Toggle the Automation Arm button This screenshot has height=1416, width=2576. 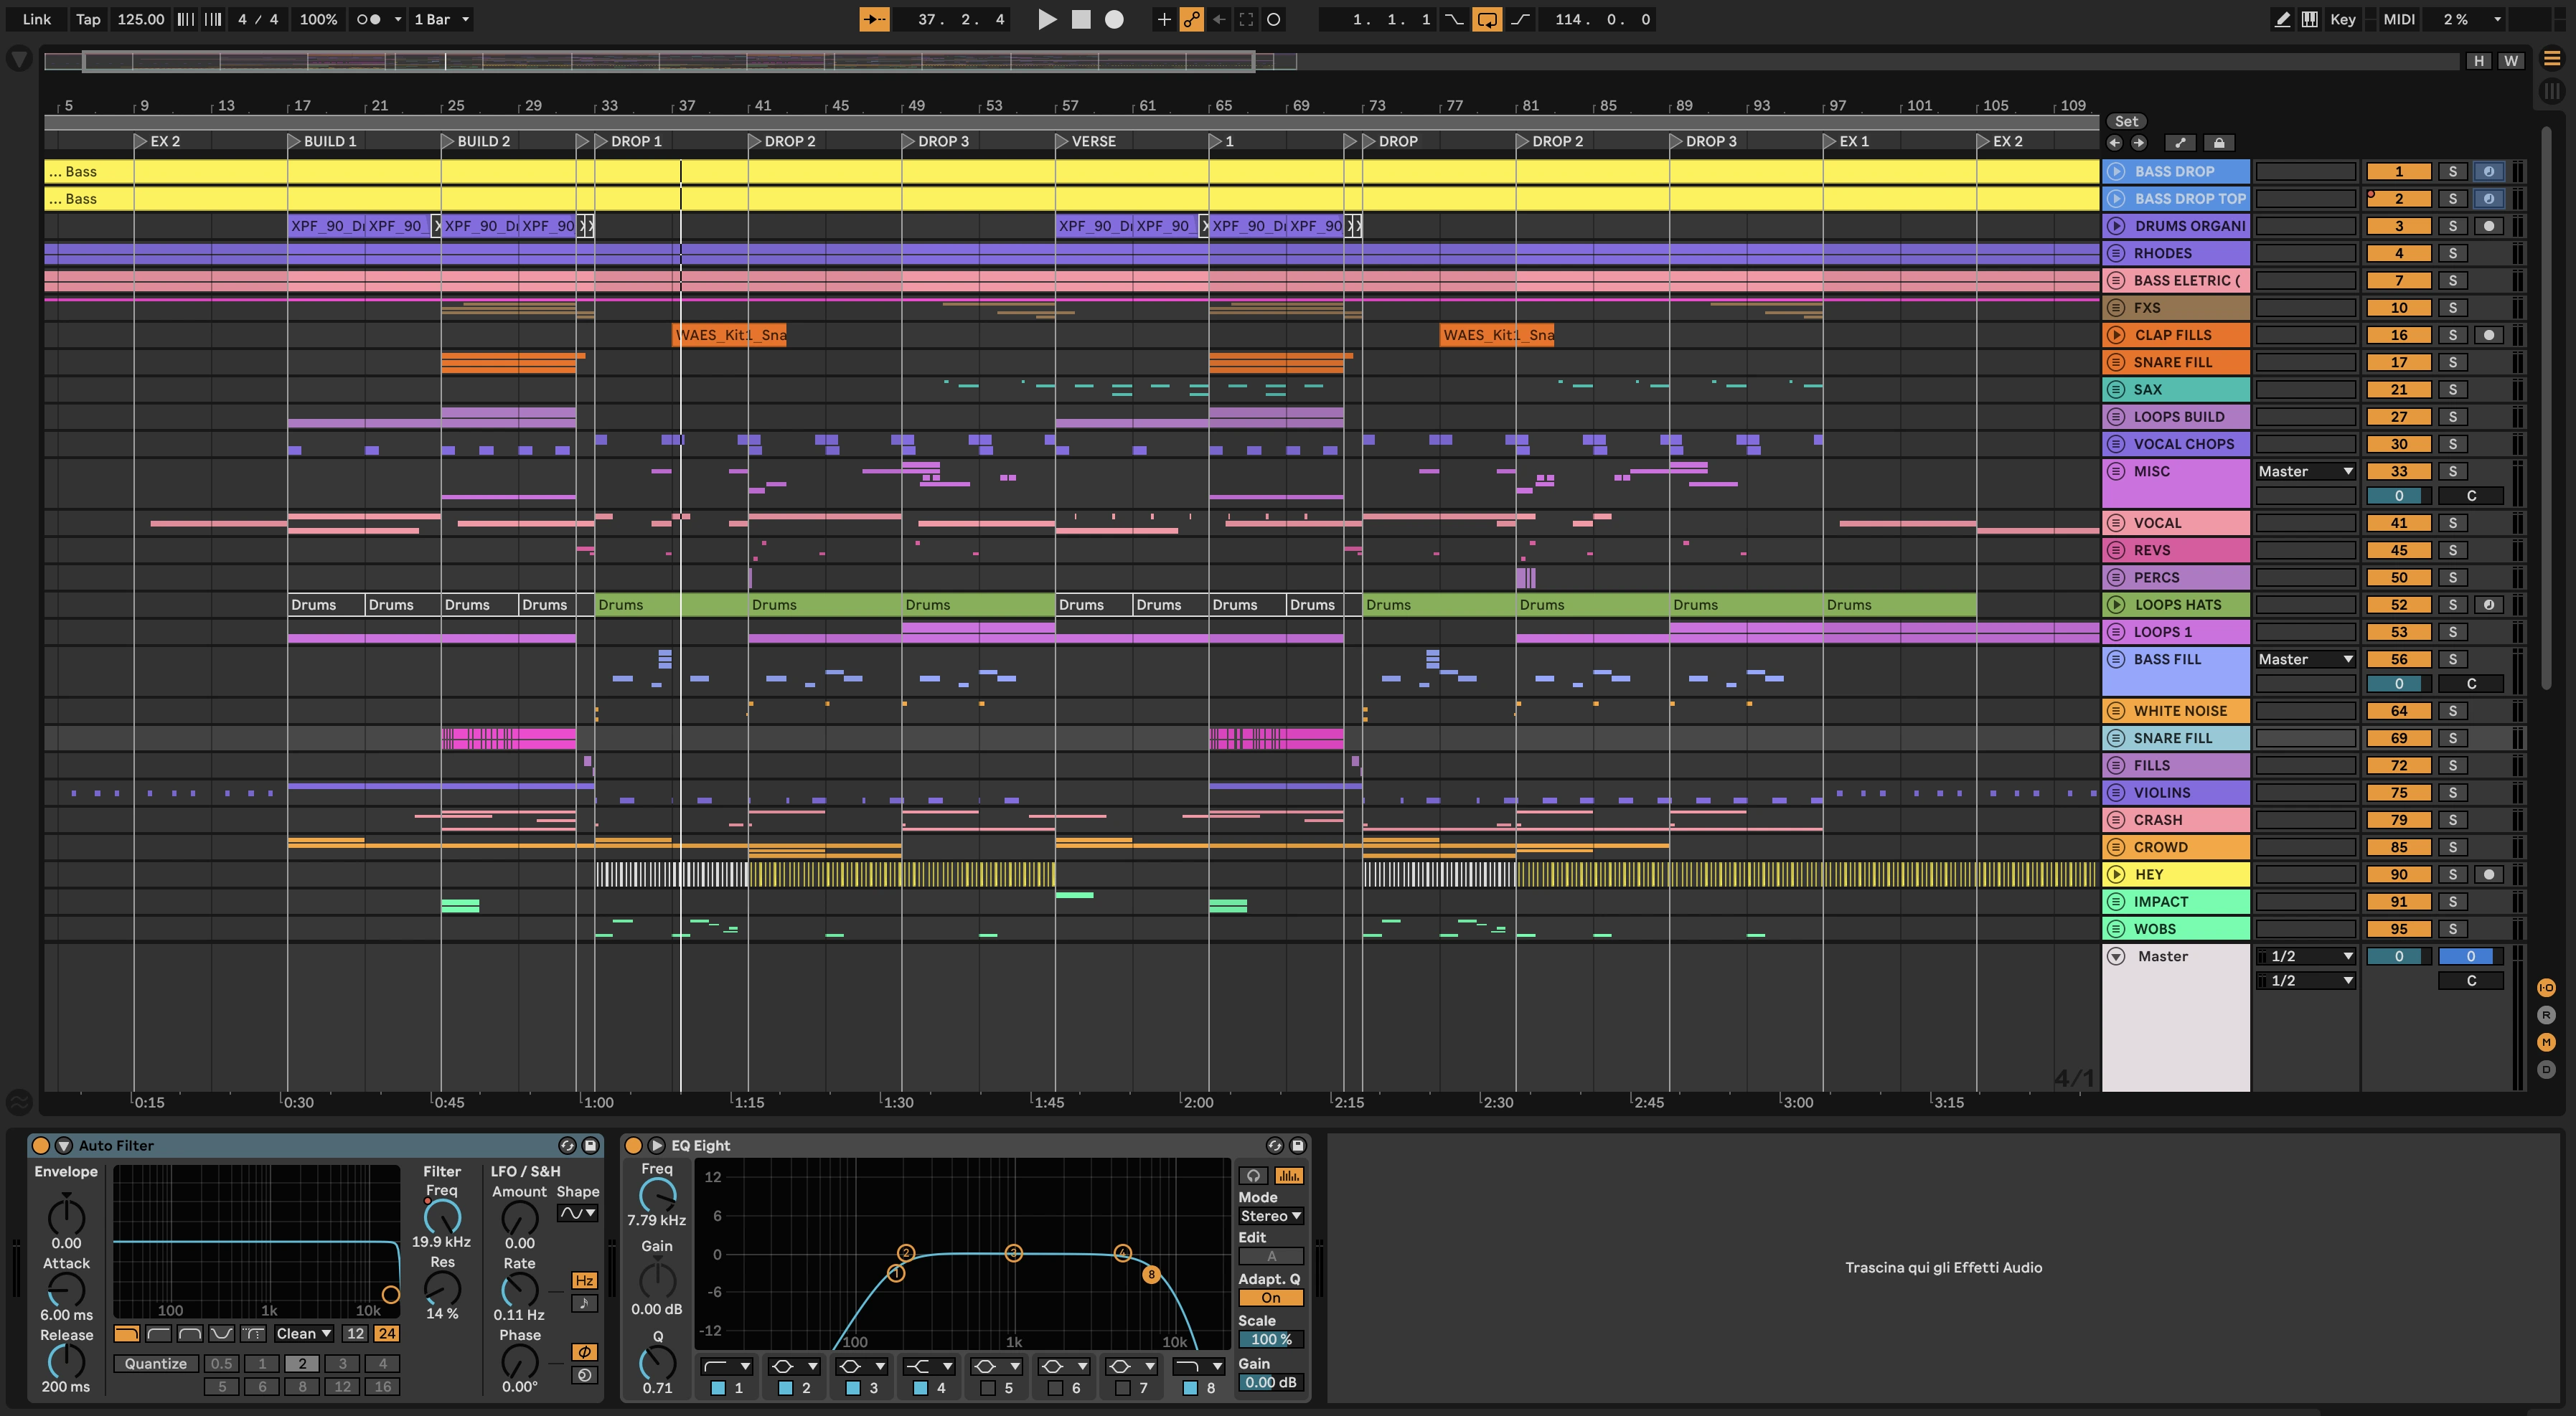pyautogui.click(x=1191, y=19)
